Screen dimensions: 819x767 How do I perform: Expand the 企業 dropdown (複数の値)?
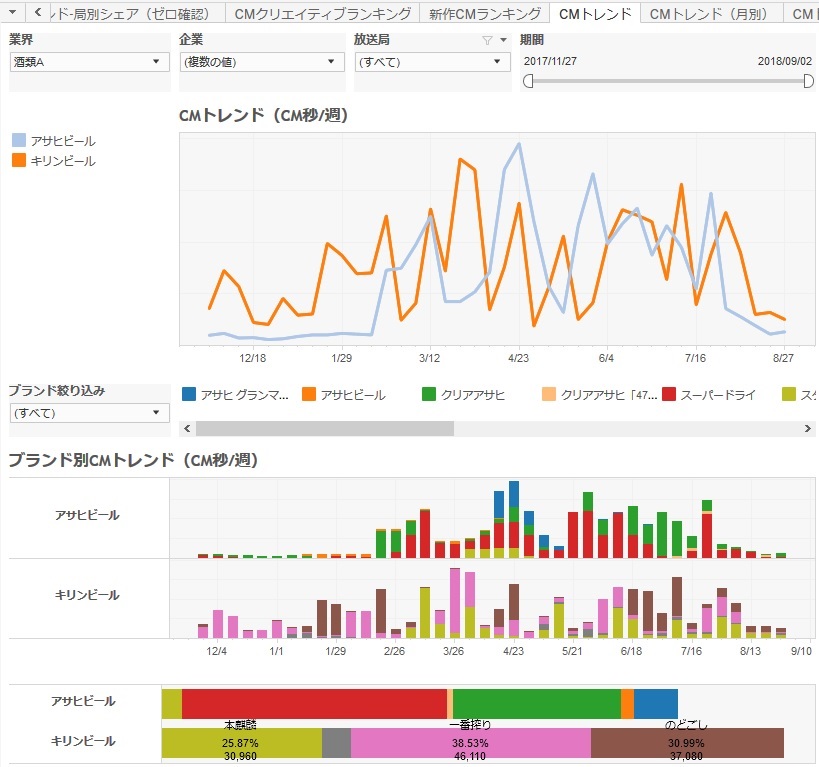click(262, 62)
